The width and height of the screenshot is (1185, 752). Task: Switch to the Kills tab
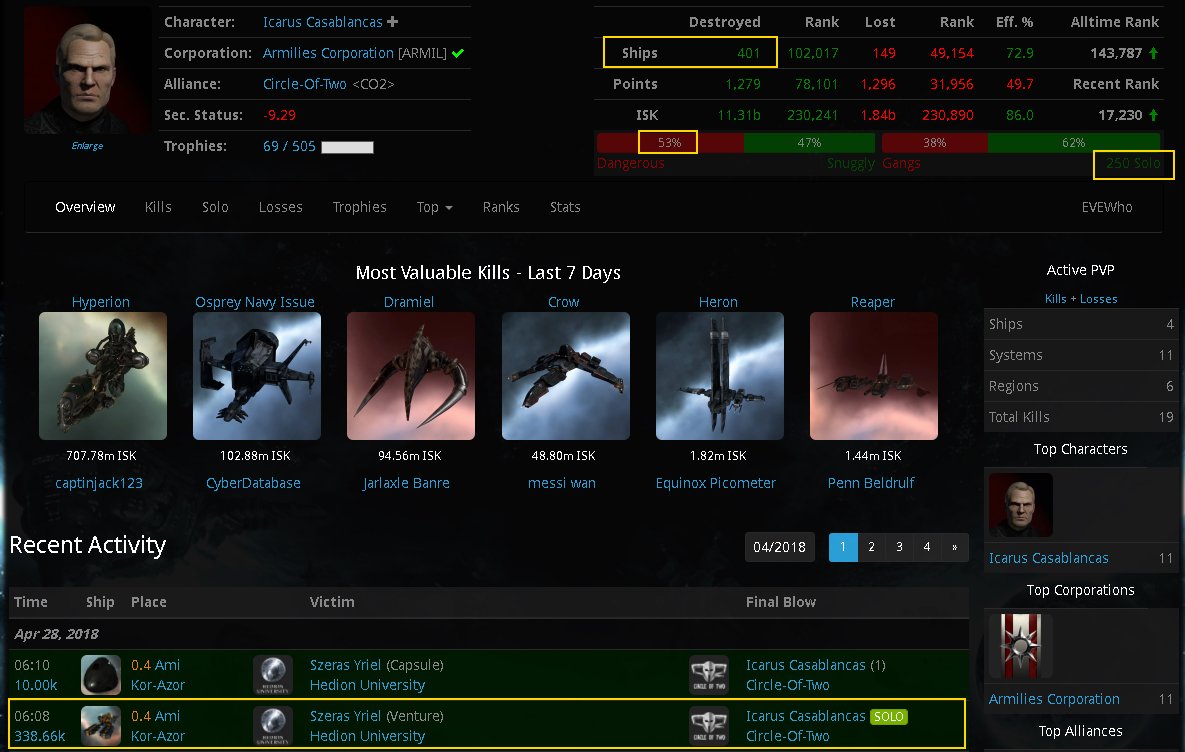click(x=158, y=207)
